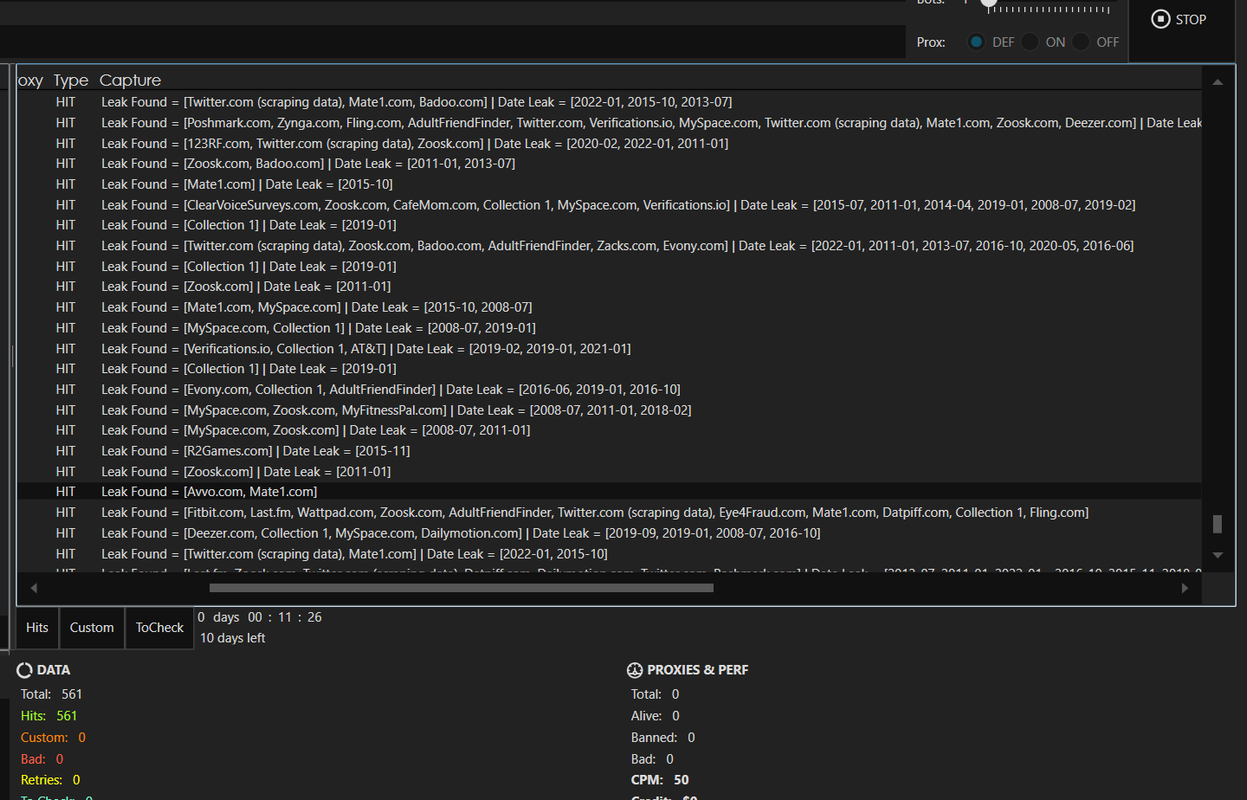Click the Banned: 0 proxies counter

663,737
